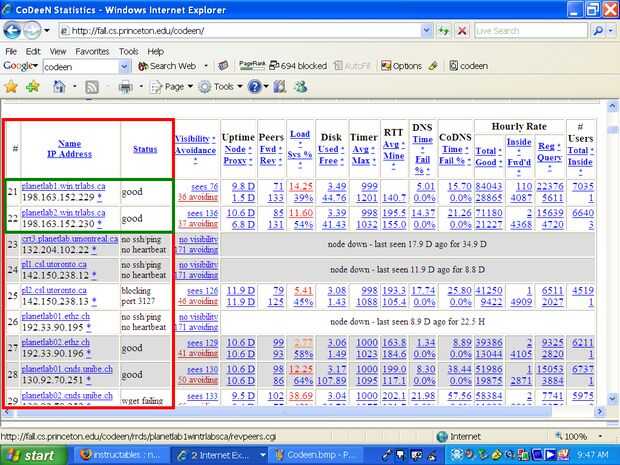
Task: Click the RSS Feeds icon
Action: (92, 87)
